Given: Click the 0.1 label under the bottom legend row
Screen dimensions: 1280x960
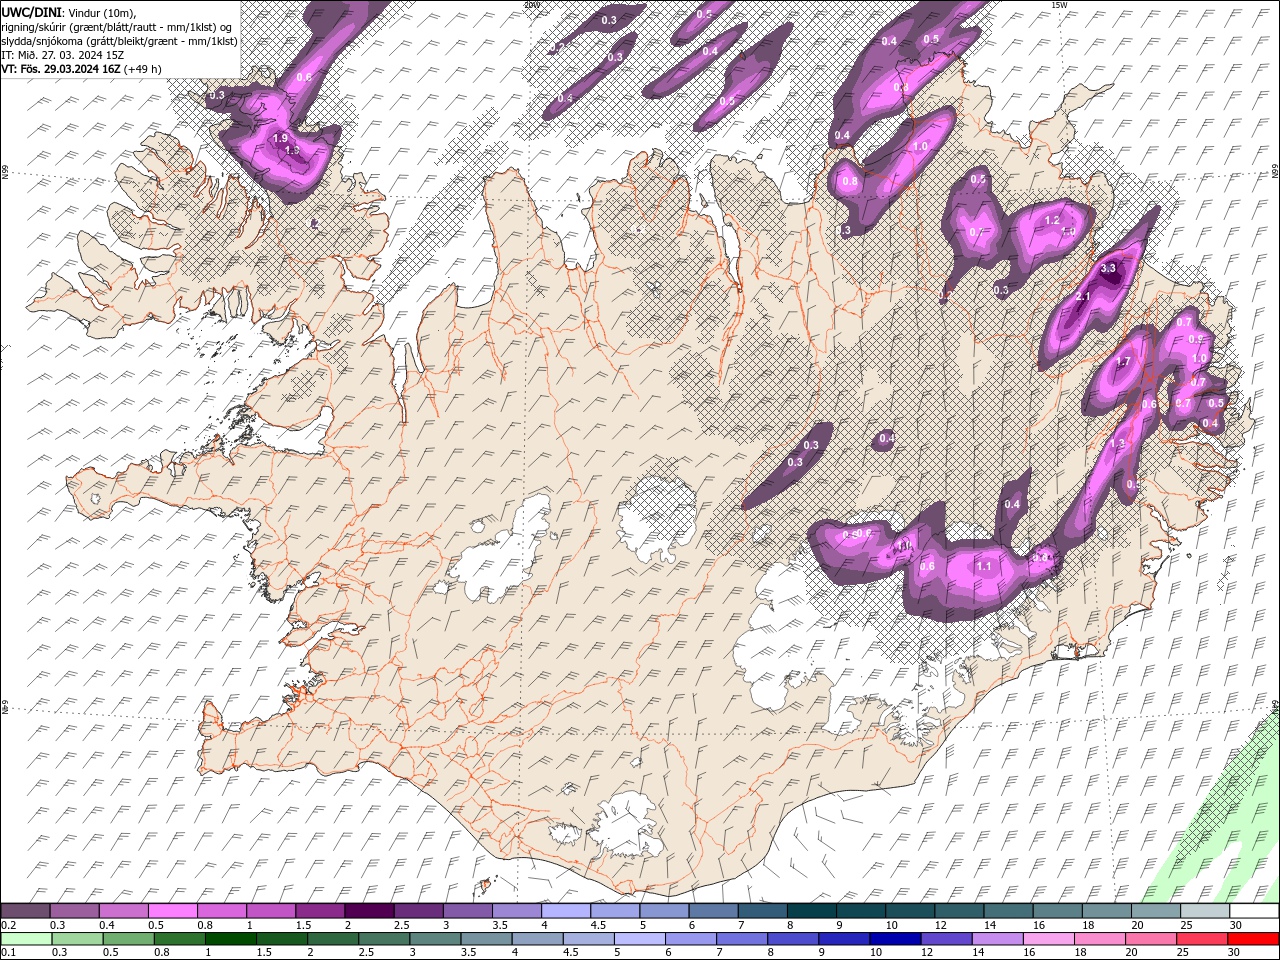Looking at the screenshot, I should [x=8, y=953].
